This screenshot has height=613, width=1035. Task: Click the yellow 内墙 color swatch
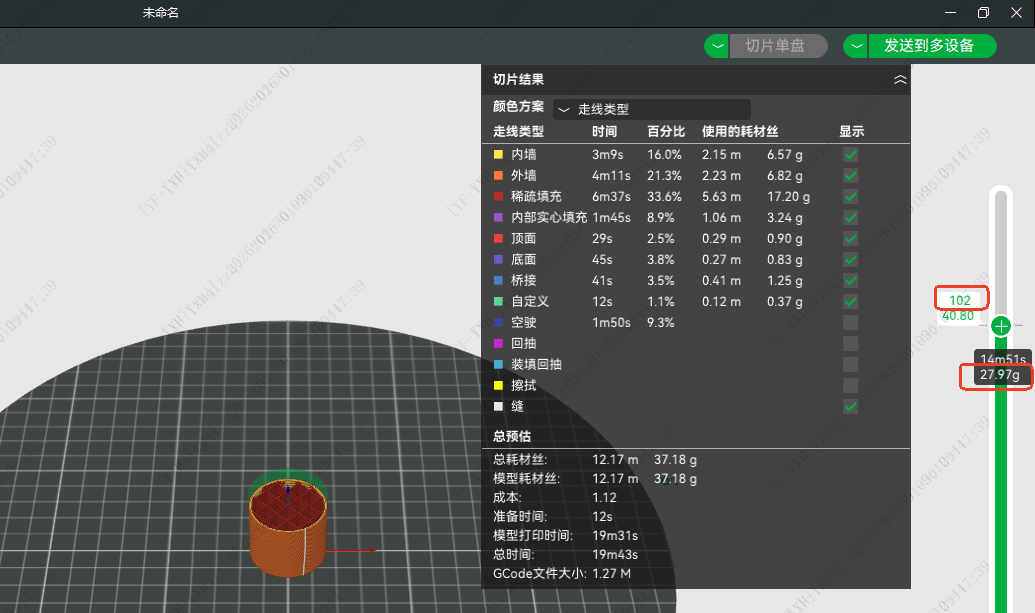click(x=498, y=155)
